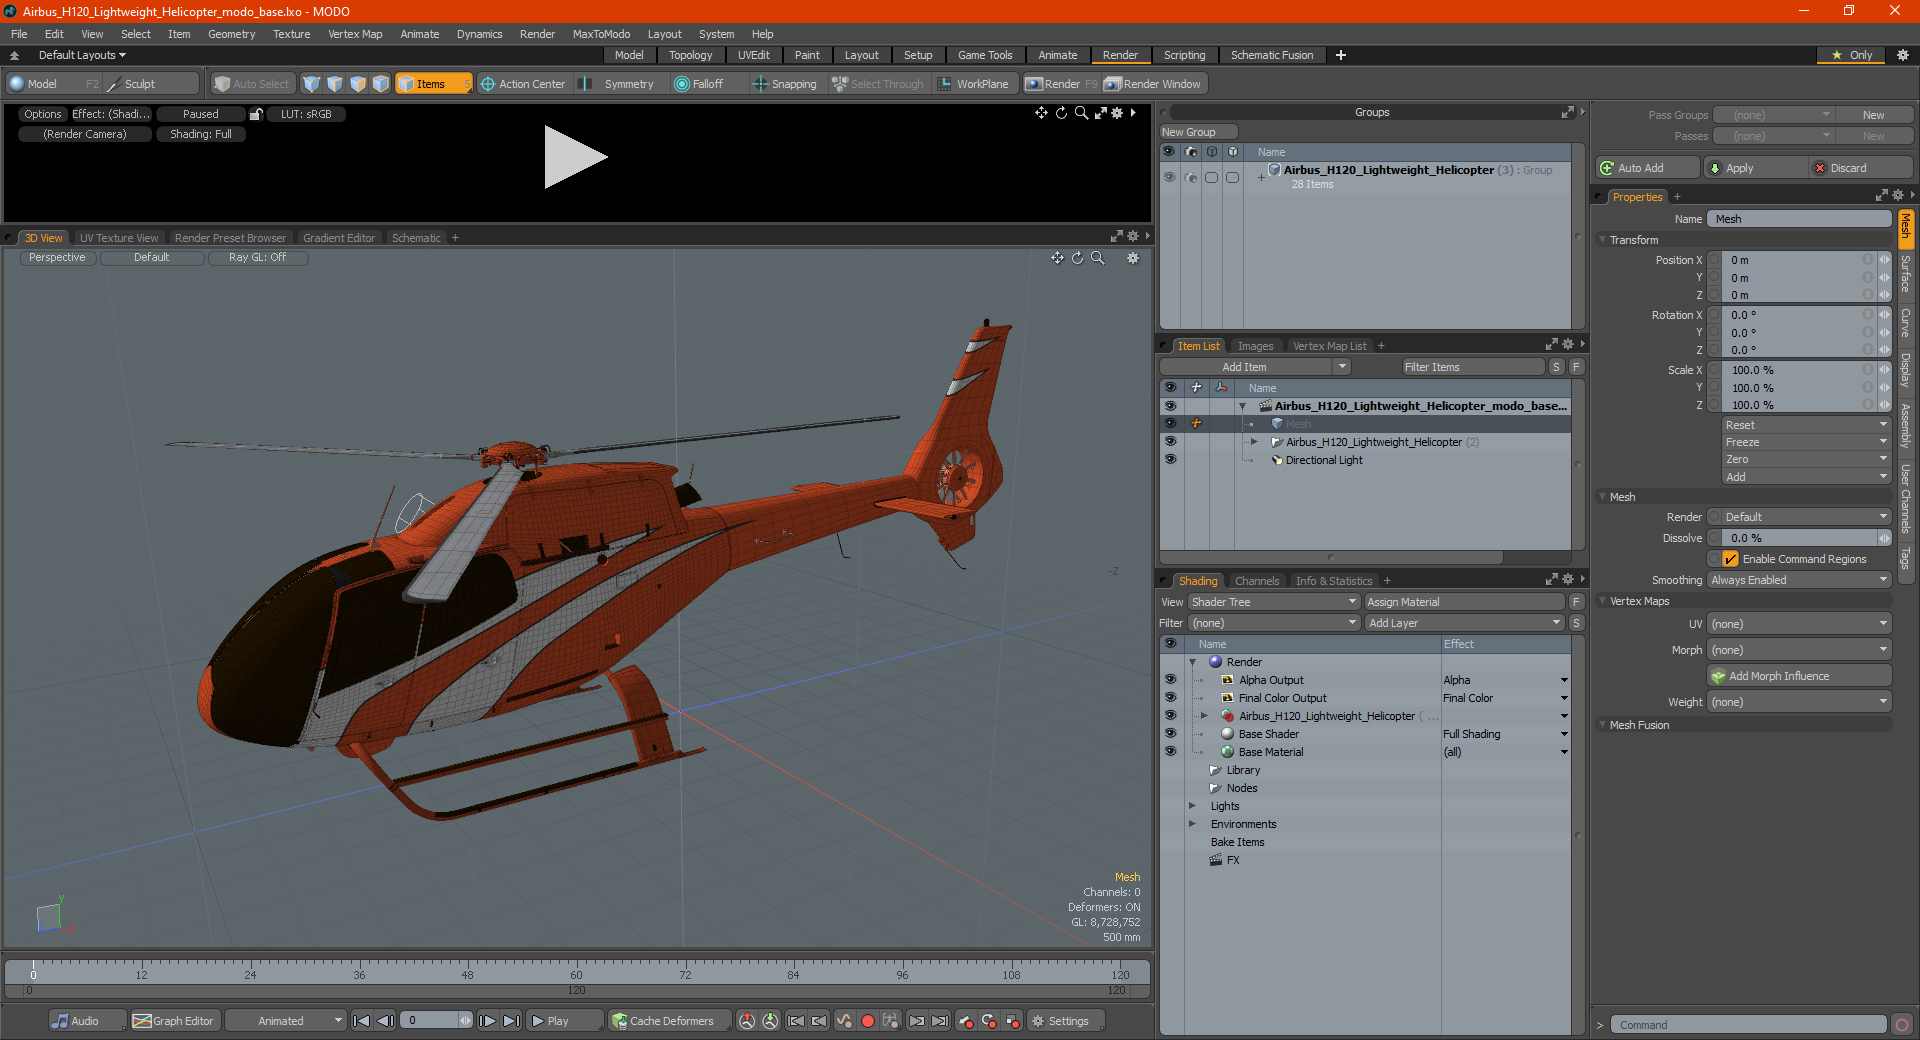Go to first frame of timeline

click(362, 1021)
